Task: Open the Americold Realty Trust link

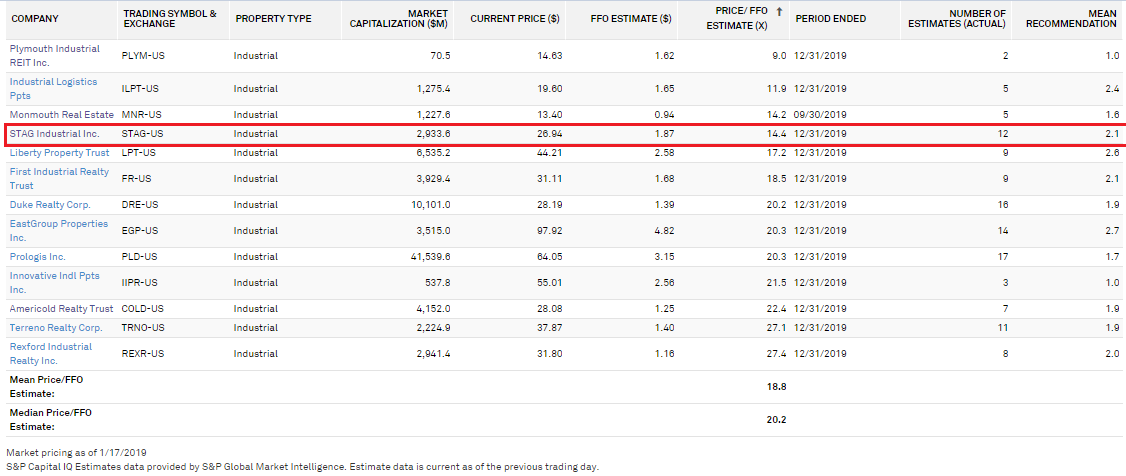Action: [x=62, y=309]
